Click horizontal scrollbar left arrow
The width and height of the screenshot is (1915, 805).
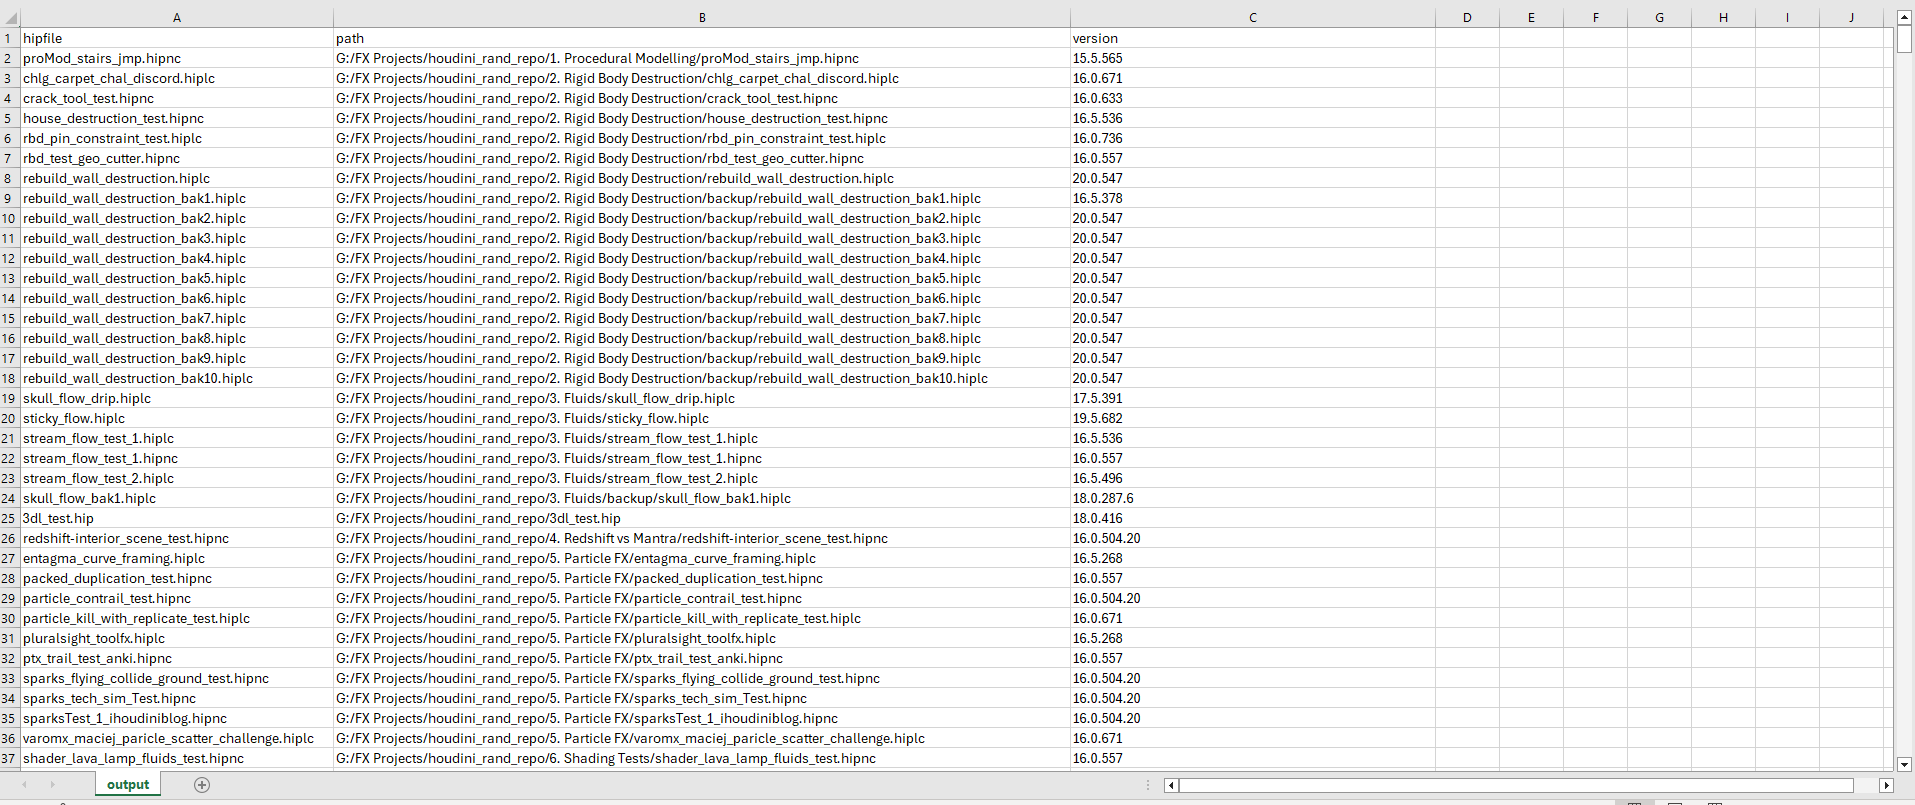tap(1171, 786)
